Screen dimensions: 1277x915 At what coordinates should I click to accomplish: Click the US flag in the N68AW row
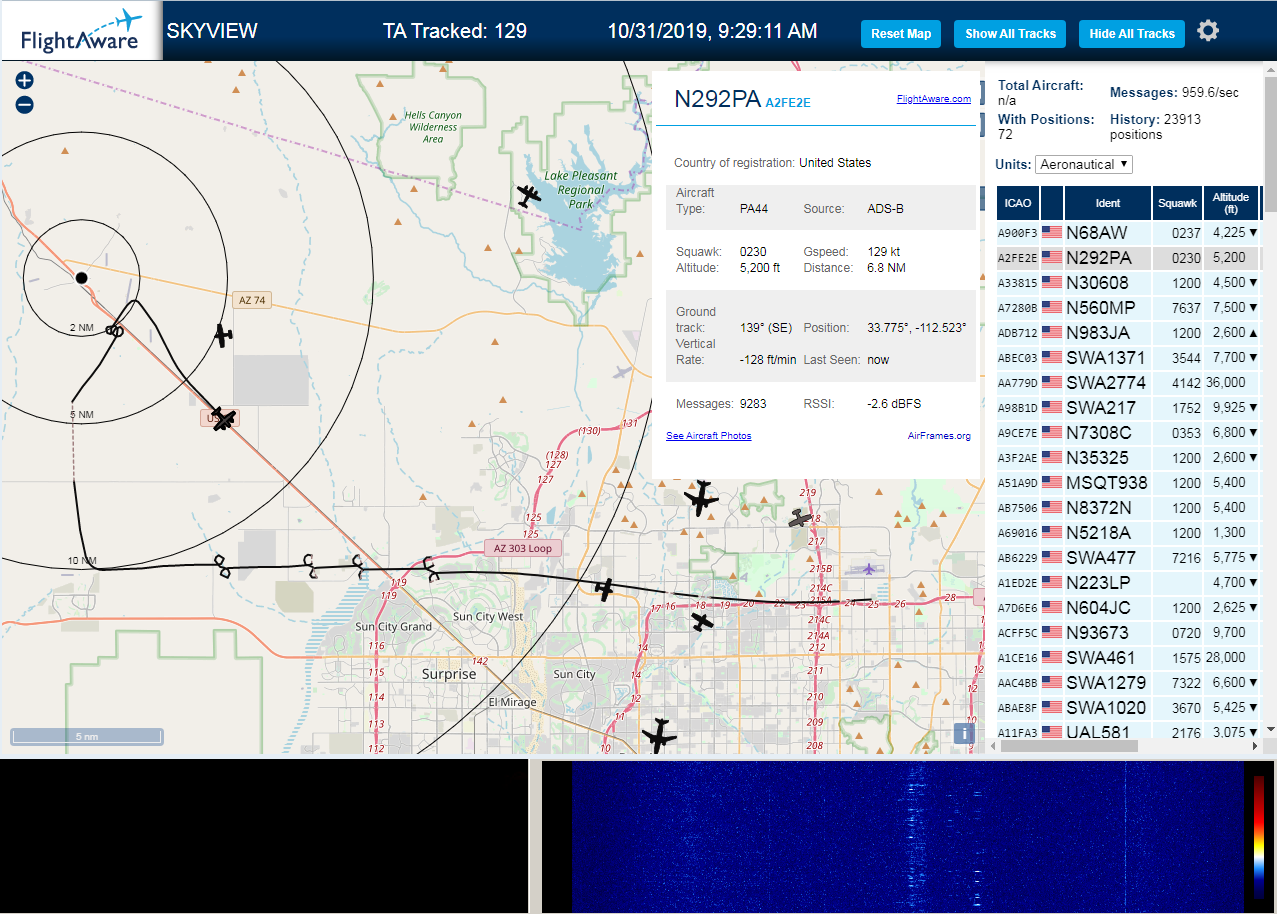coord(1052,232)
